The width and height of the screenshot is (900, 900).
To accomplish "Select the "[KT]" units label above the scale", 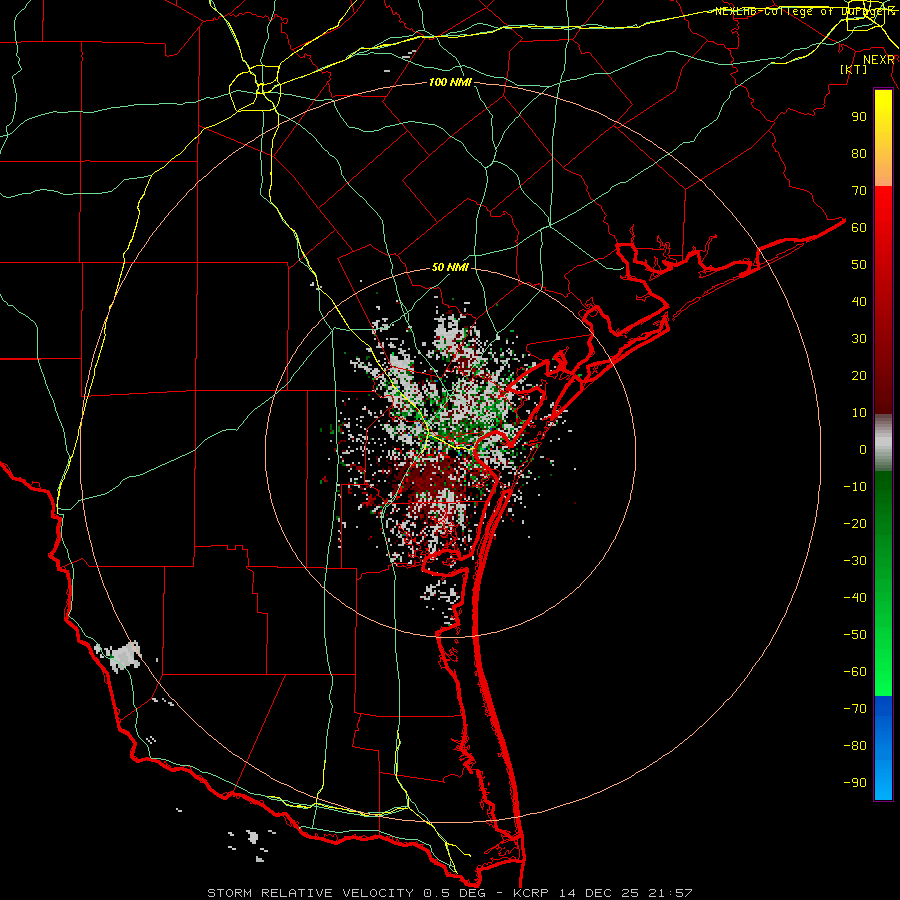I will click(x=853, y=69).
